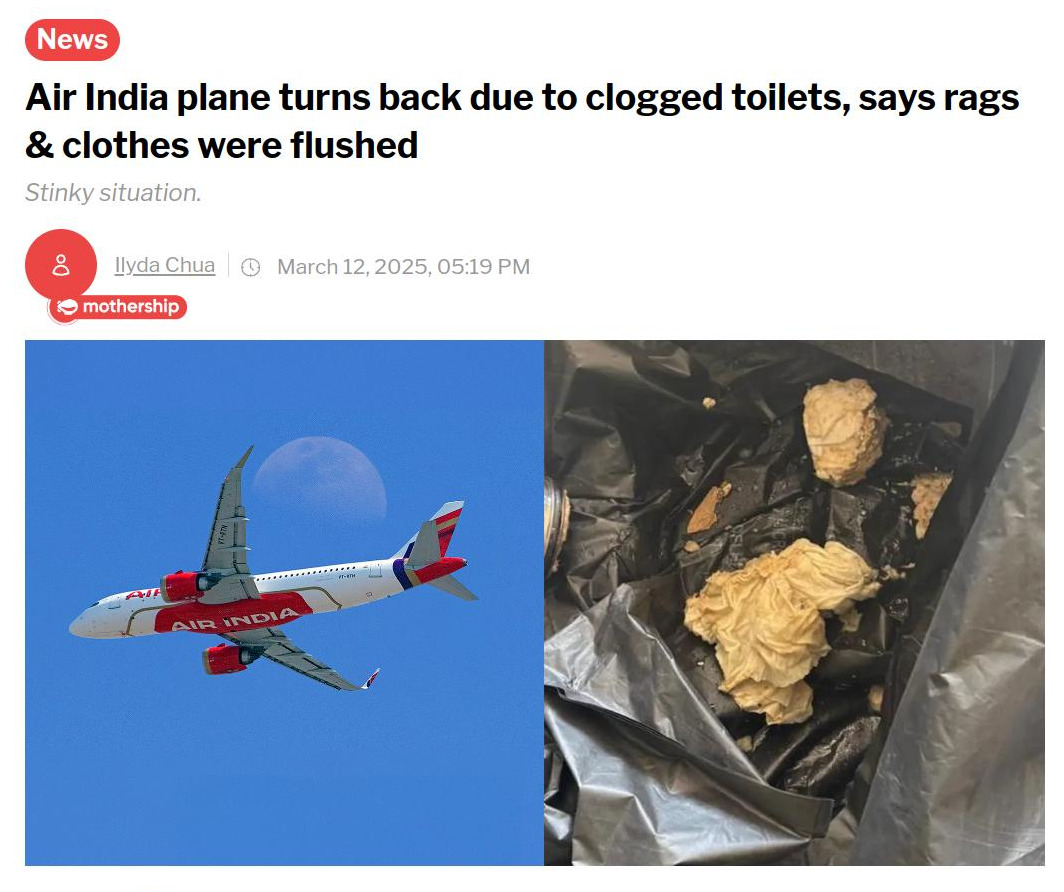Screen dimensions: 1064x892
Task: Click the upper cloth lump in the bag
Action: pos(843,431)
